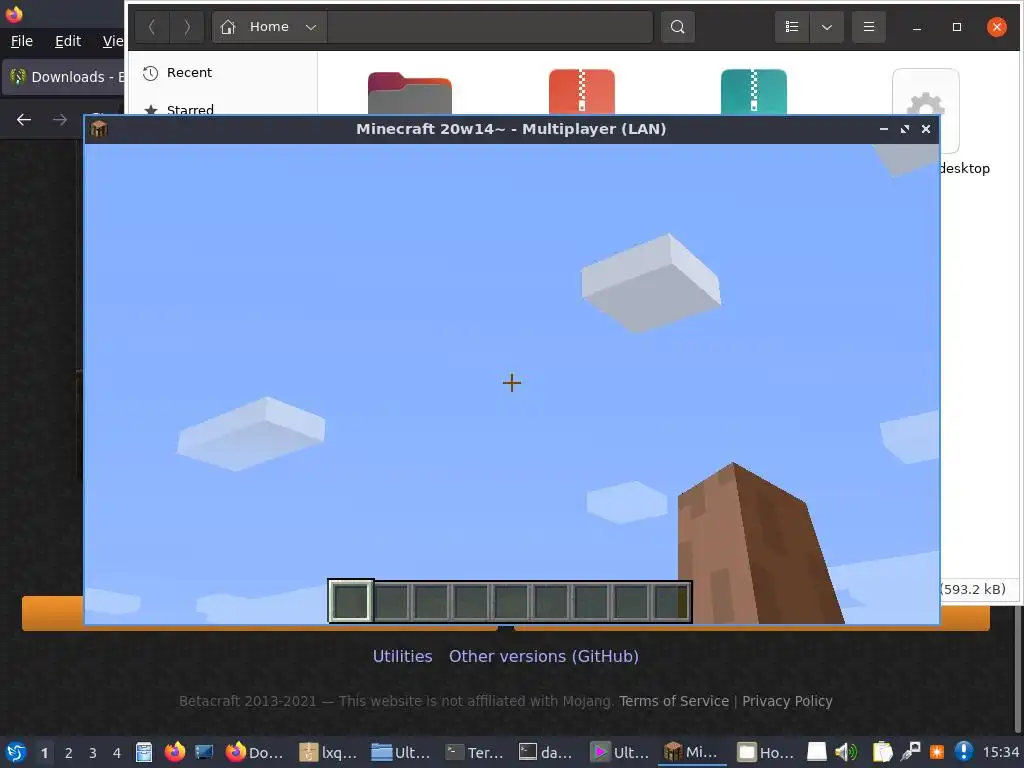Image resolution: width=1024 pixels, height=768 pixels.
Task: Open the clipboard tray icon
Action: click(x=882, y=752)
